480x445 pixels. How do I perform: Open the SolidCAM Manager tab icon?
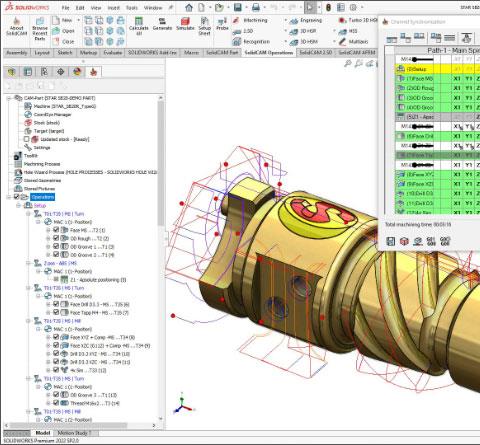click(93, 72)
